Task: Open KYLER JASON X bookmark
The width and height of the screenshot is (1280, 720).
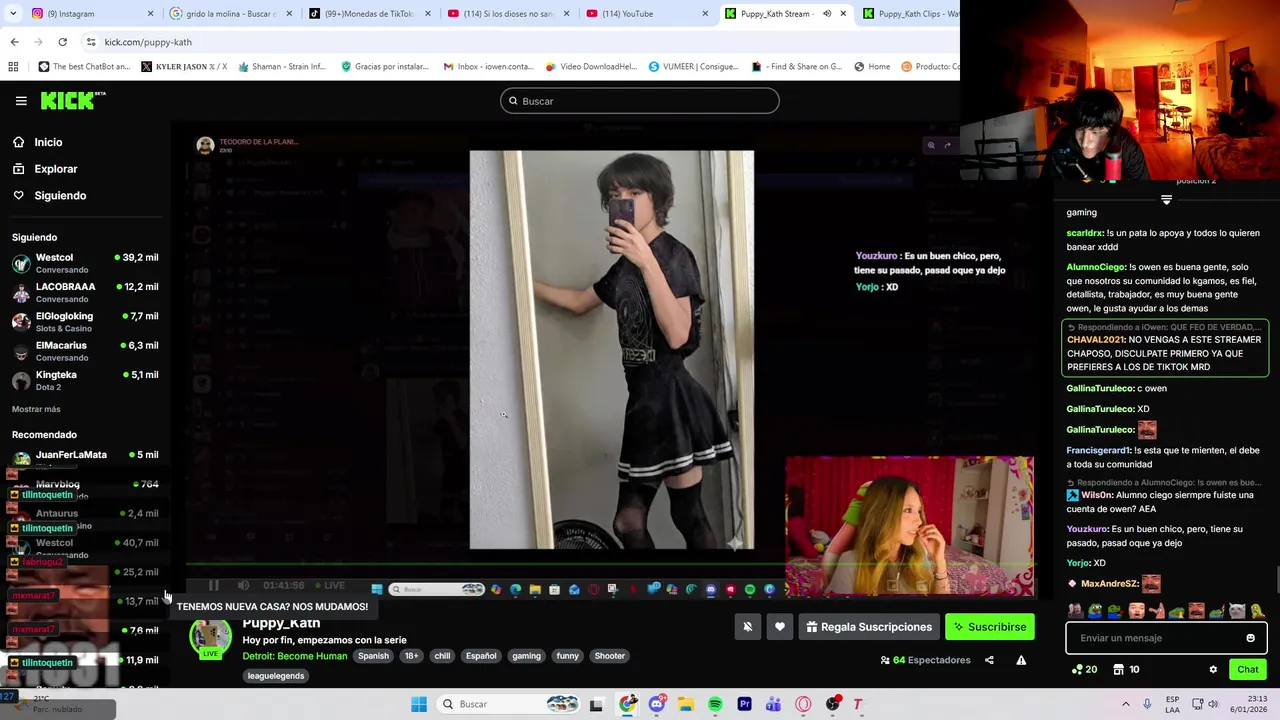Action: click(x=183, y=67)
